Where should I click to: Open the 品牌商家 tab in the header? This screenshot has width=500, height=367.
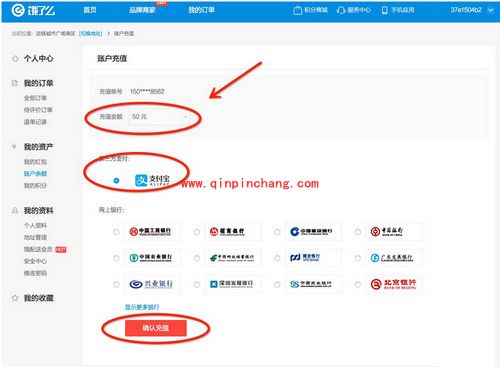pos(142,10)
